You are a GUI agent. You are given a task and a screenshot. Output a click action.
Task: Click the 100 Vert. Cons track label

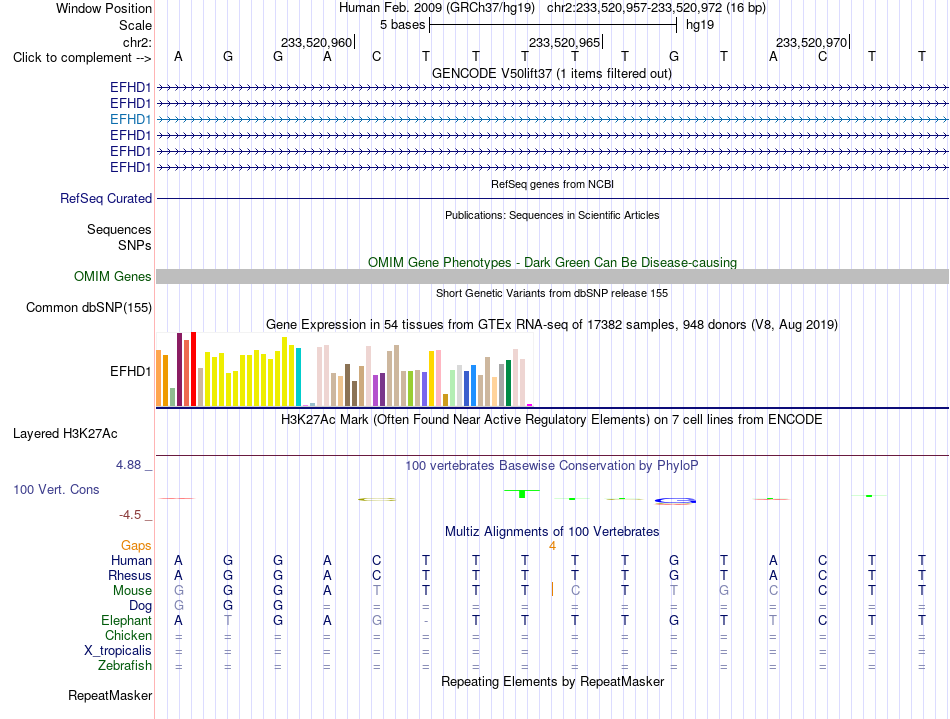(56, 489)
